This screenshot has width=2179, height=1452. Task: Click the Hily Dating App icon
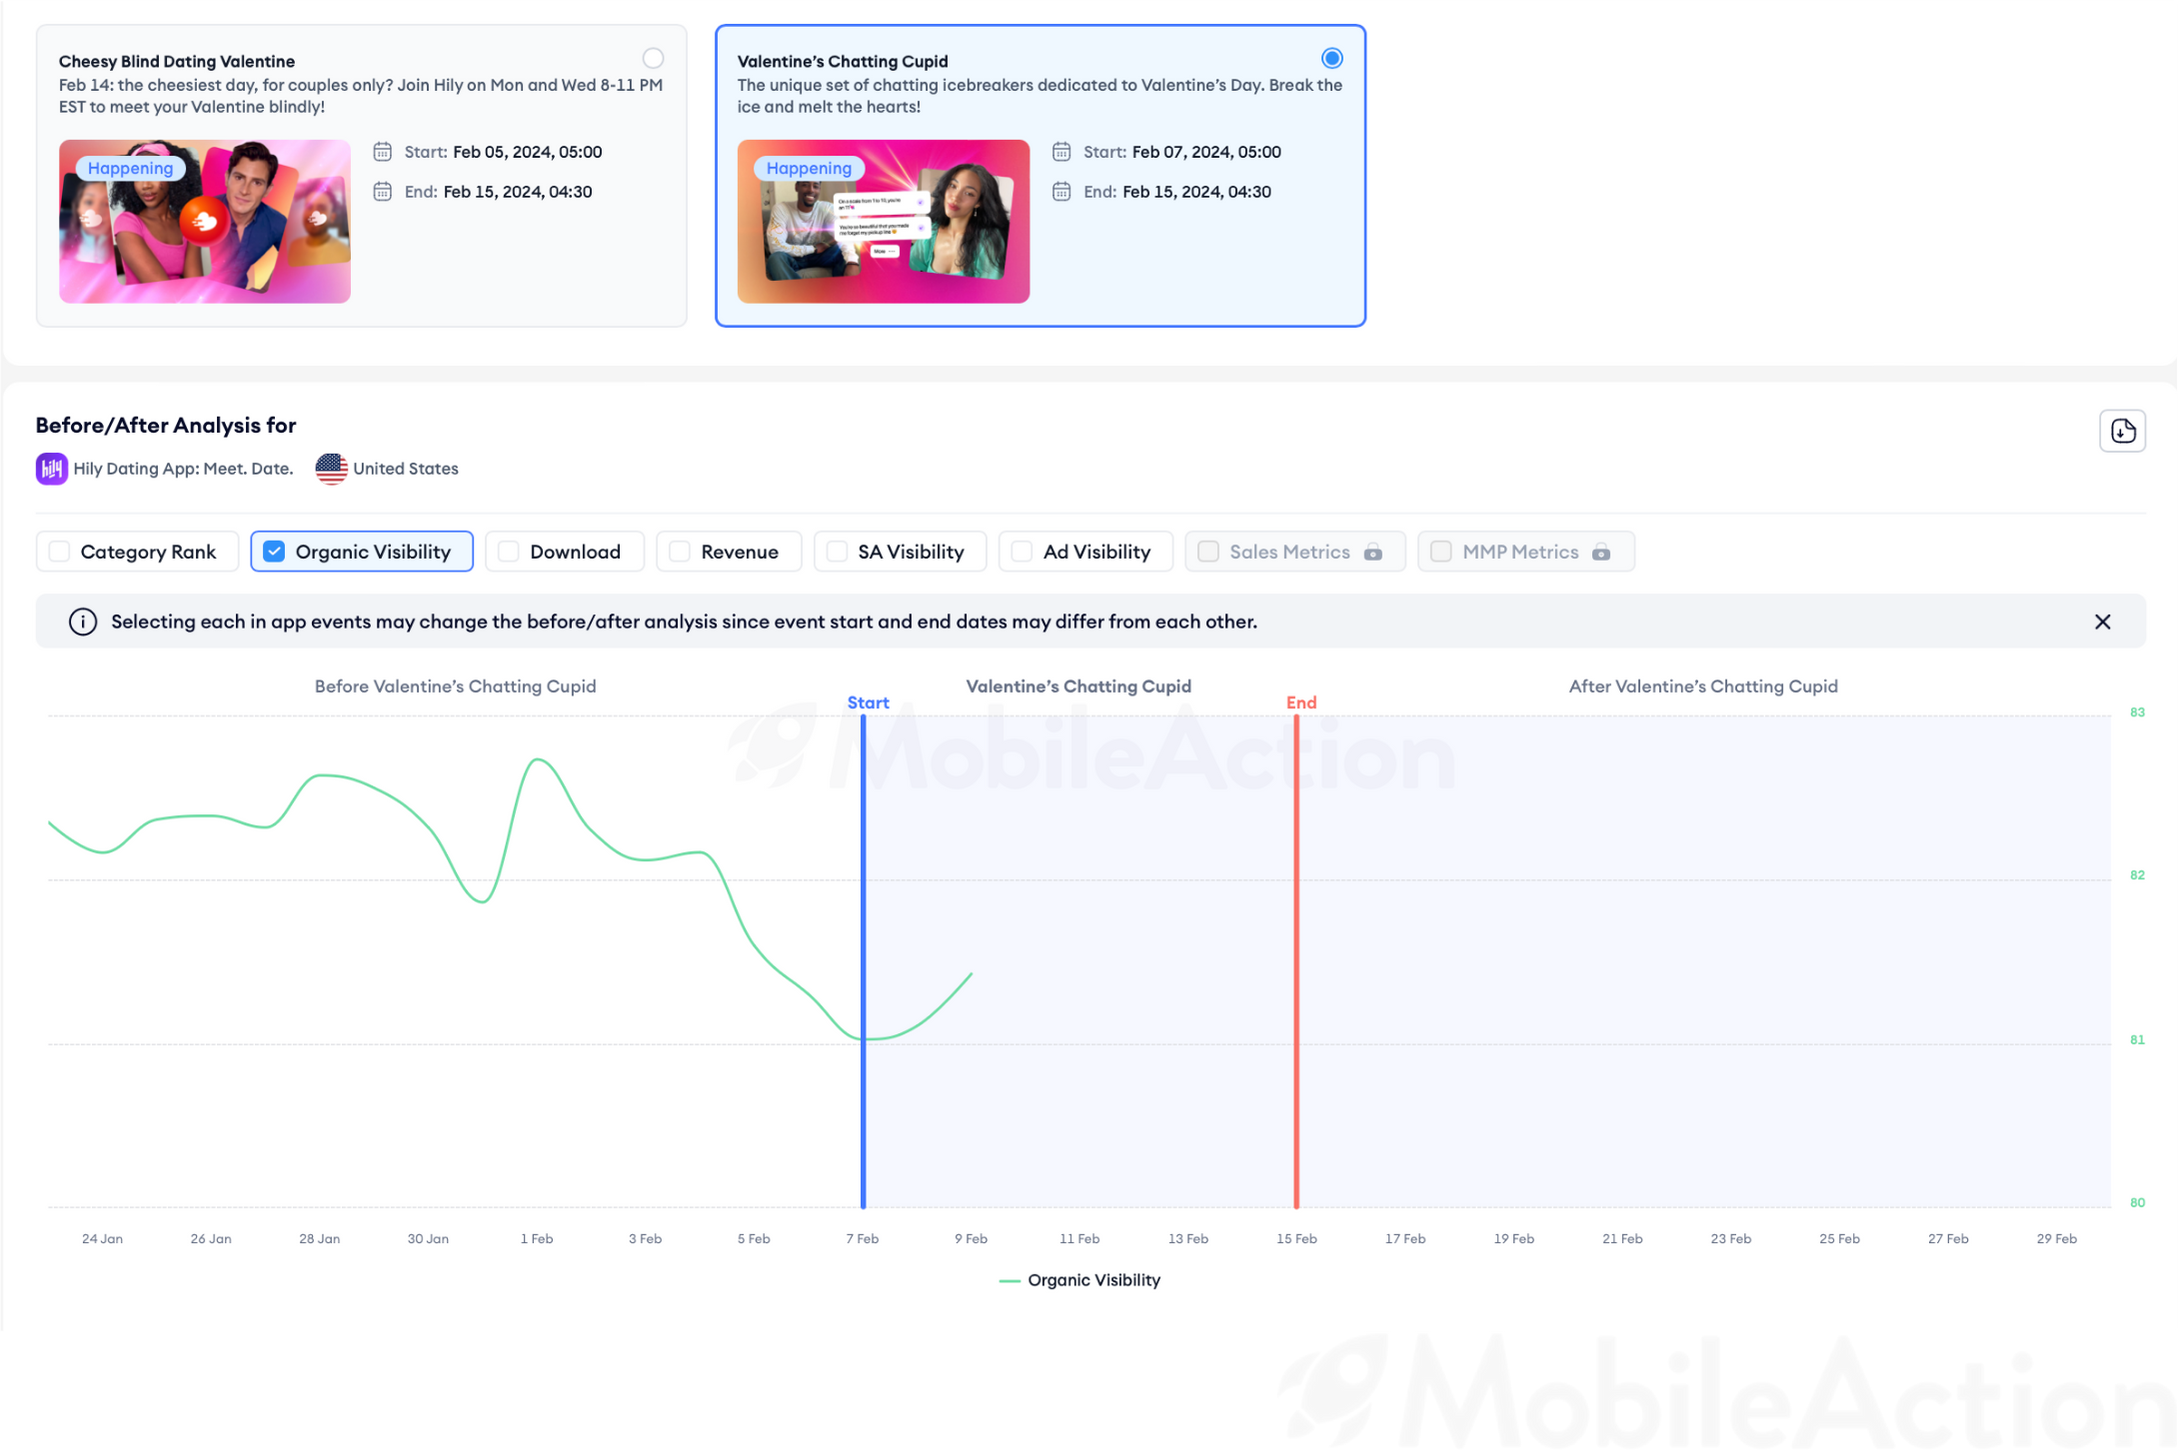(51, 468)
